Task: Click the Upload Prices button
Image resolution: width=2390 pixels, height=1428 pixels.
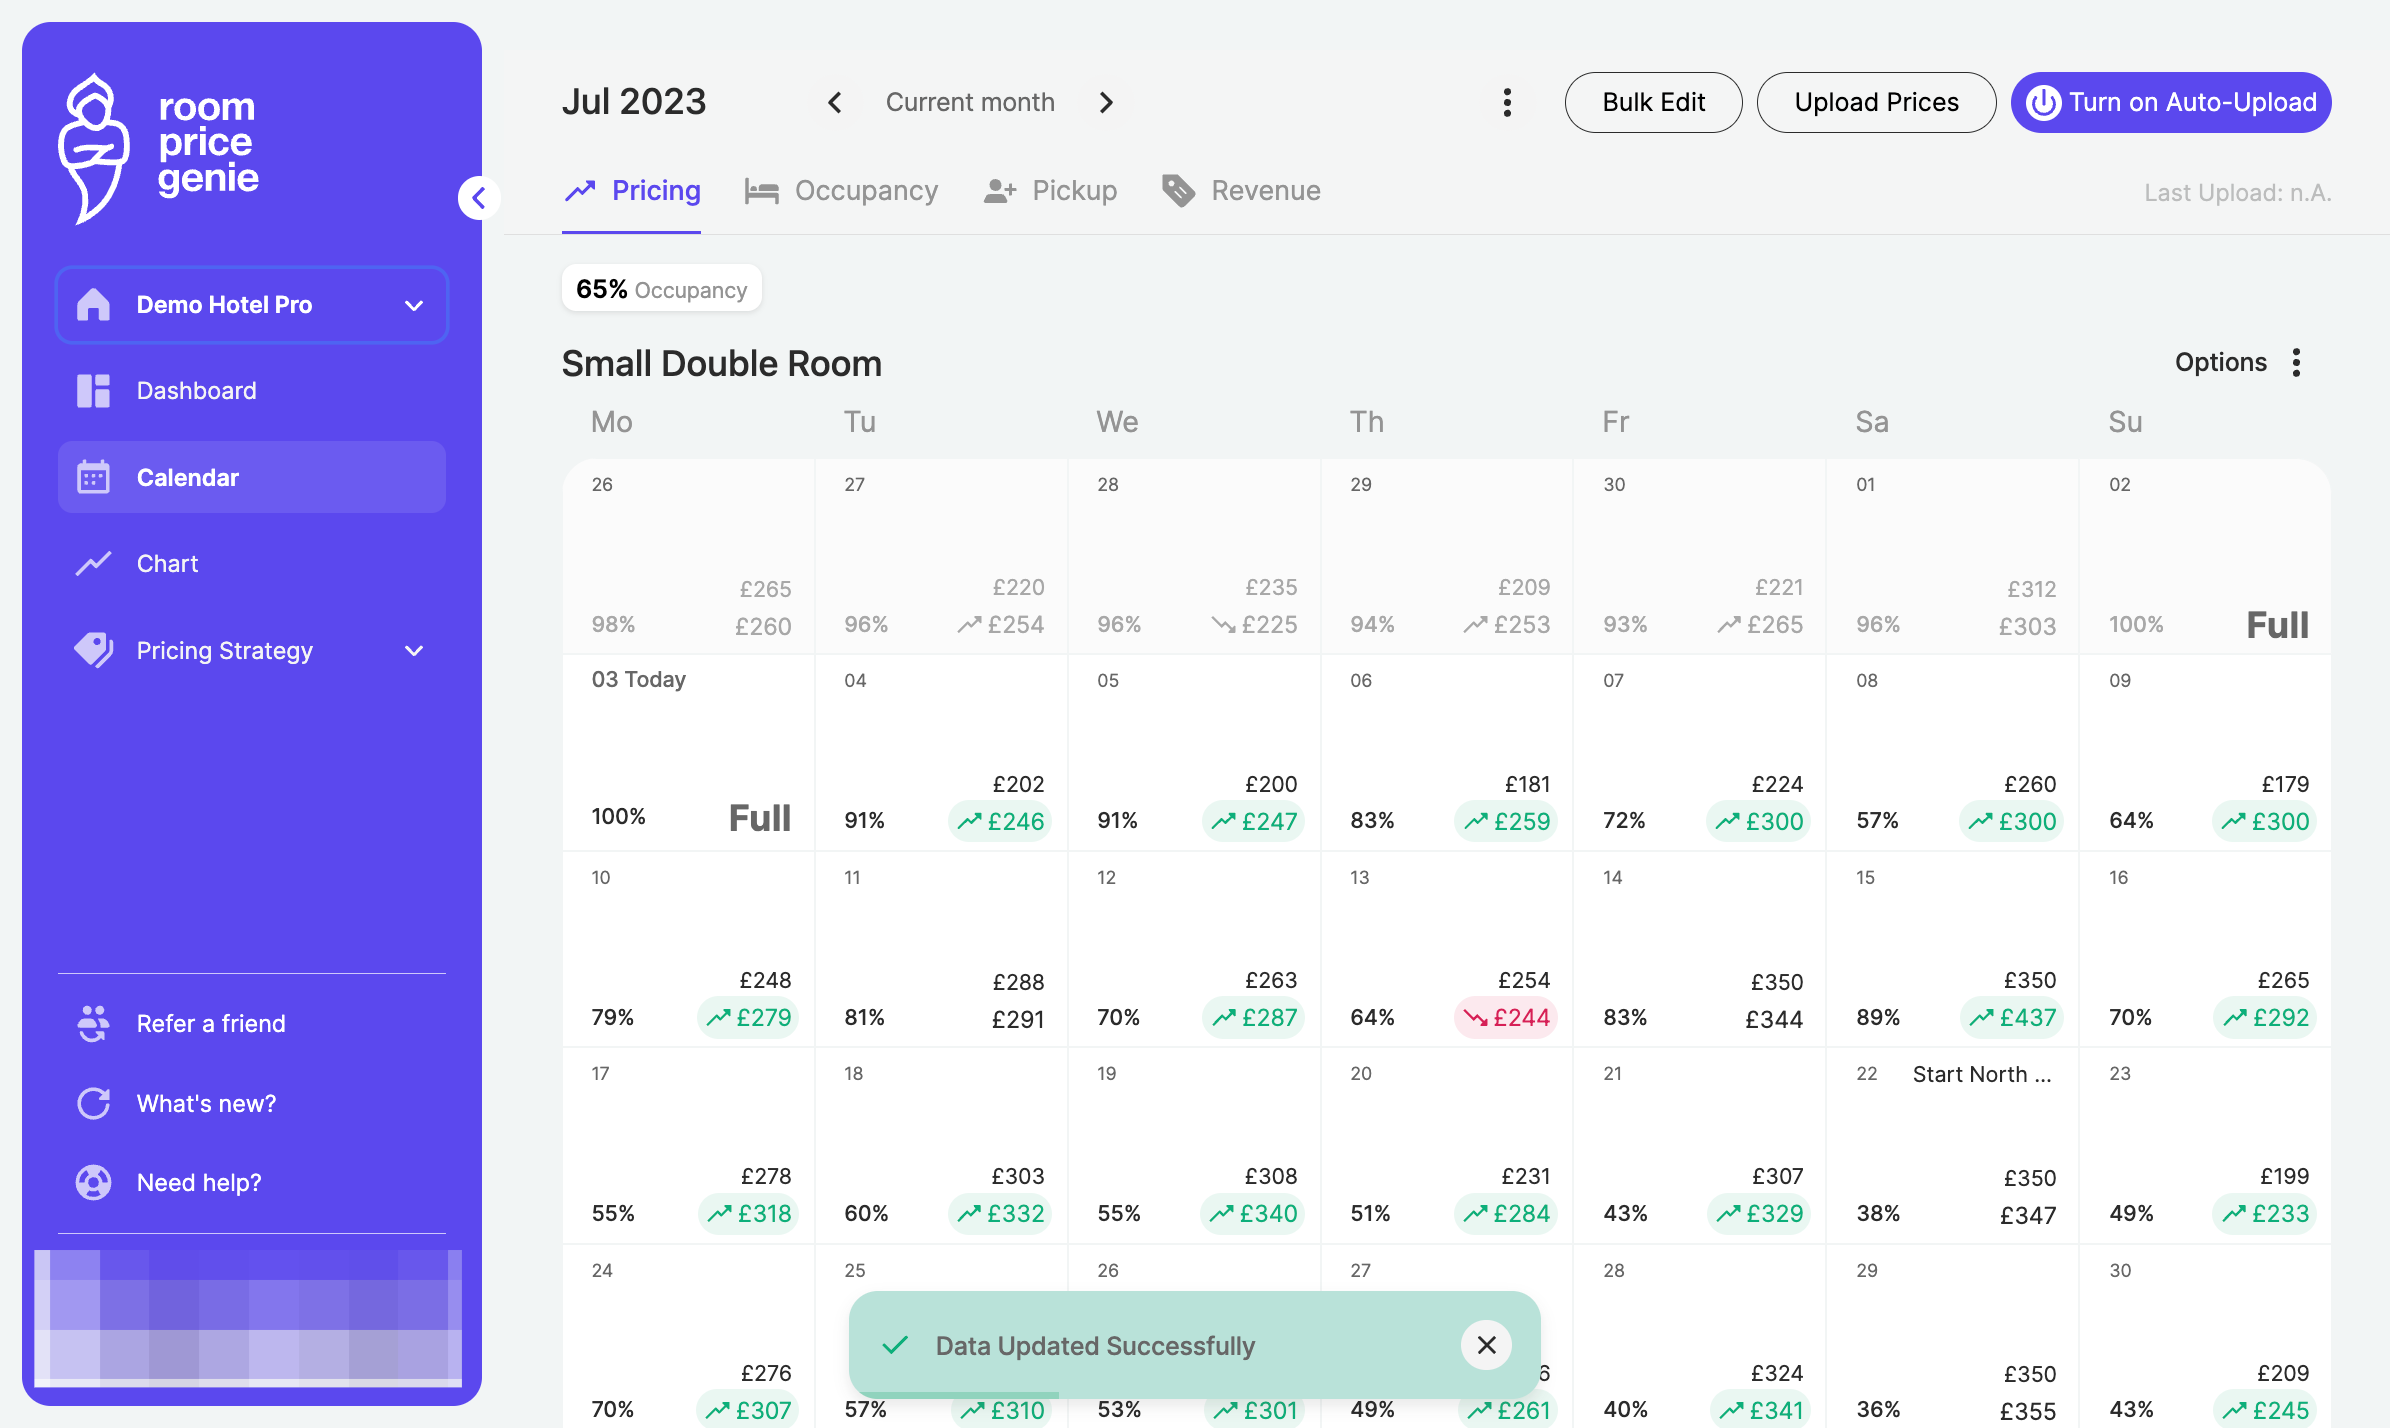Action: [x=1876, y=102]
